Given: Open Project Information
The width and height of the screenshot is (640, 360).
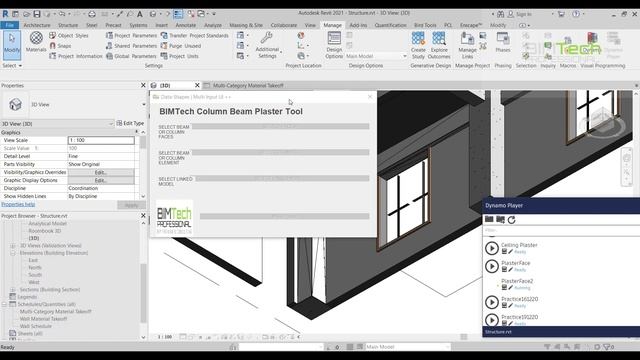Looking at the screenshot, I should [76, 56].
